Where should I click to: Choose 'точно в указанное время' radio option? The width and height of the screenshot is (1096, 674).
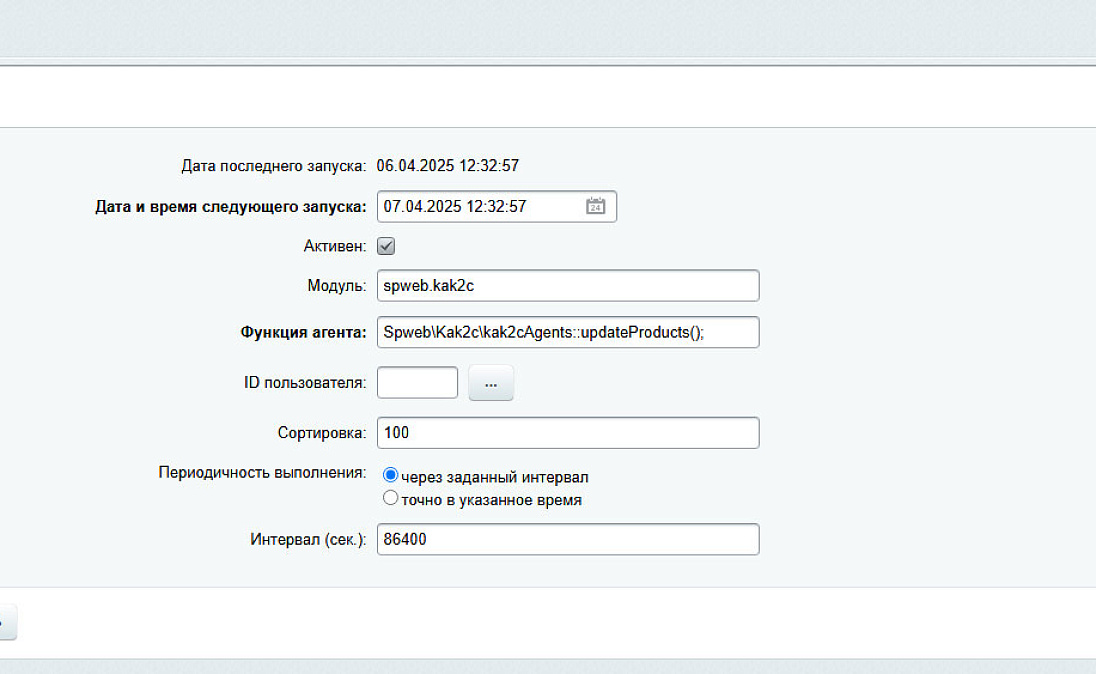[x=391, y=498]
